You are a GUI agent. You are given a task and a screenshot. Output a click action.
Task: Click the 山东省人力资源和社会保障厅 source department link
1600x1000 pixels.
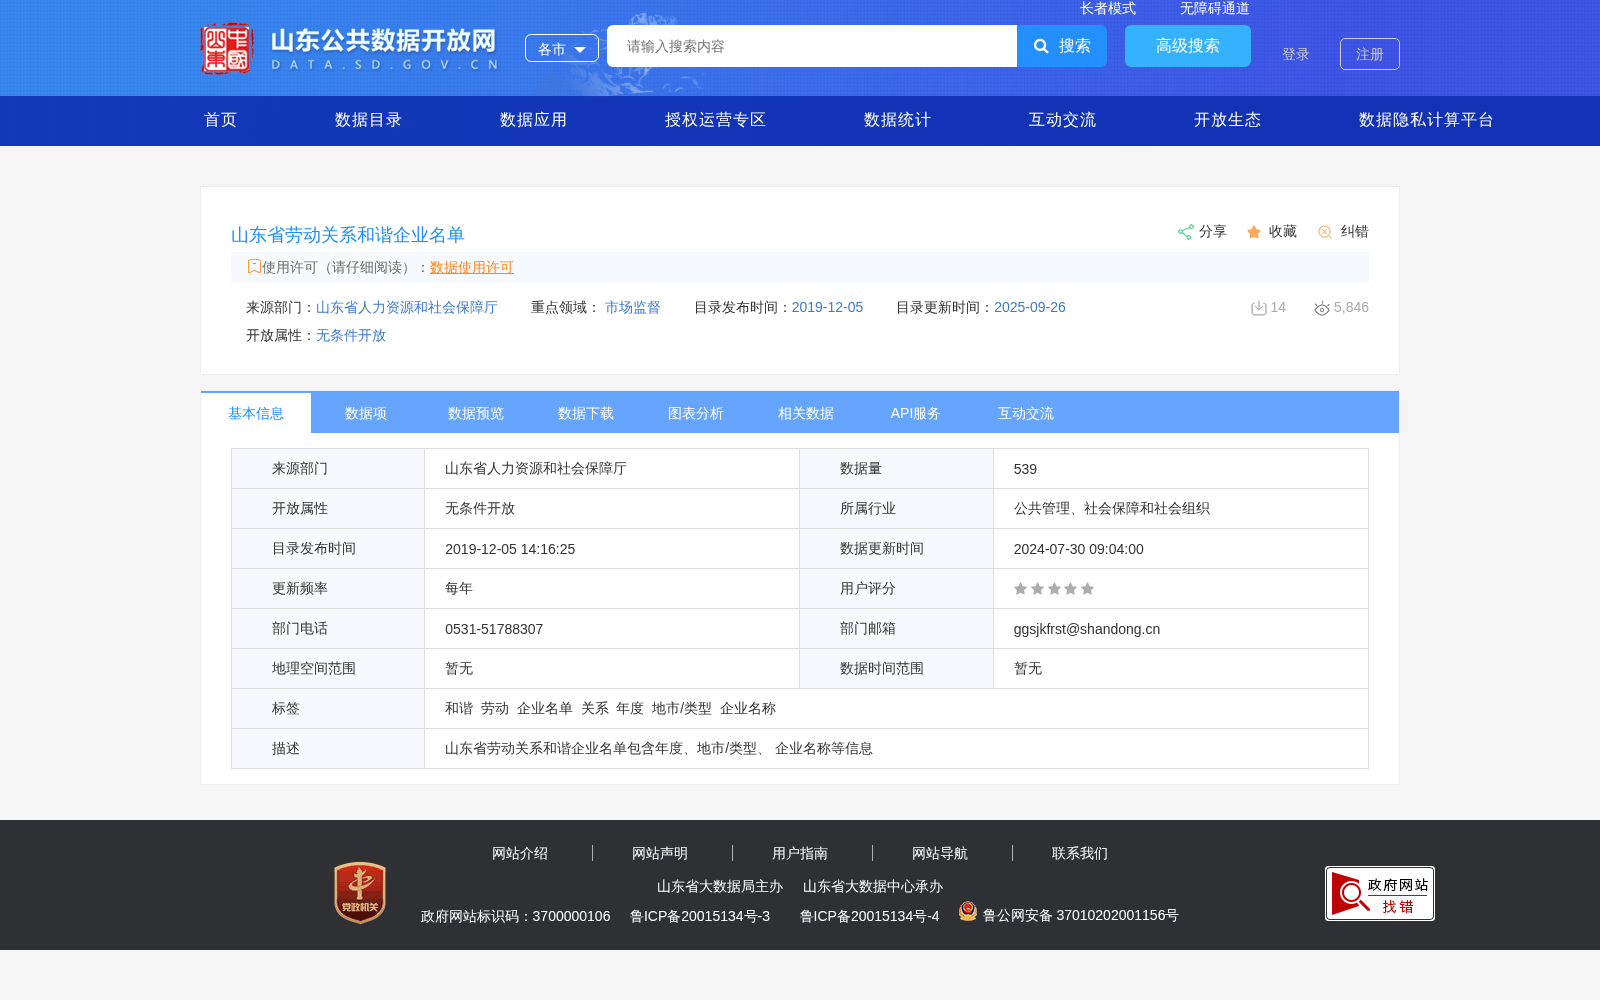[x=407, y=307]
